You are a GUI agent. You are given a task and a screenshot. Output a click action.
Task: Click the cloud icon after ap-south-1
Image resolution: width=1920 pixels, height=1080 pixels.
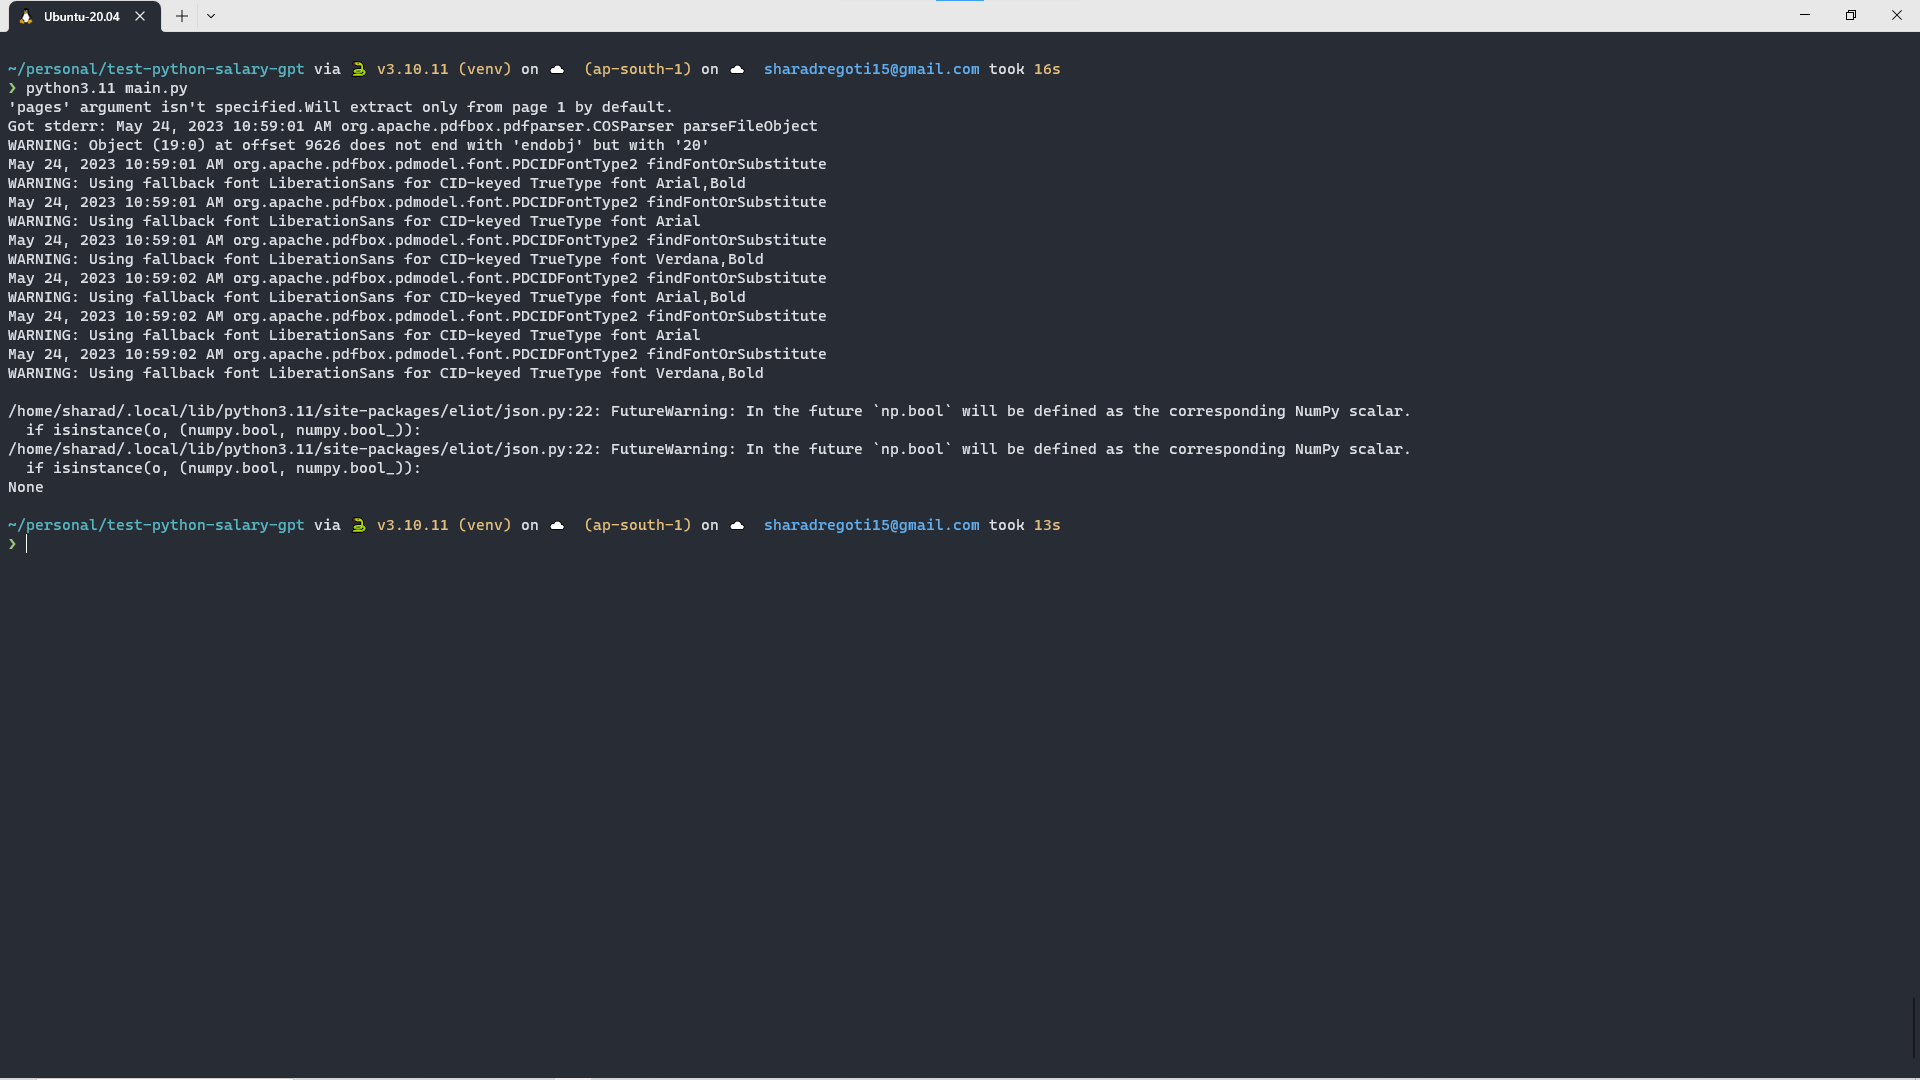737,69
